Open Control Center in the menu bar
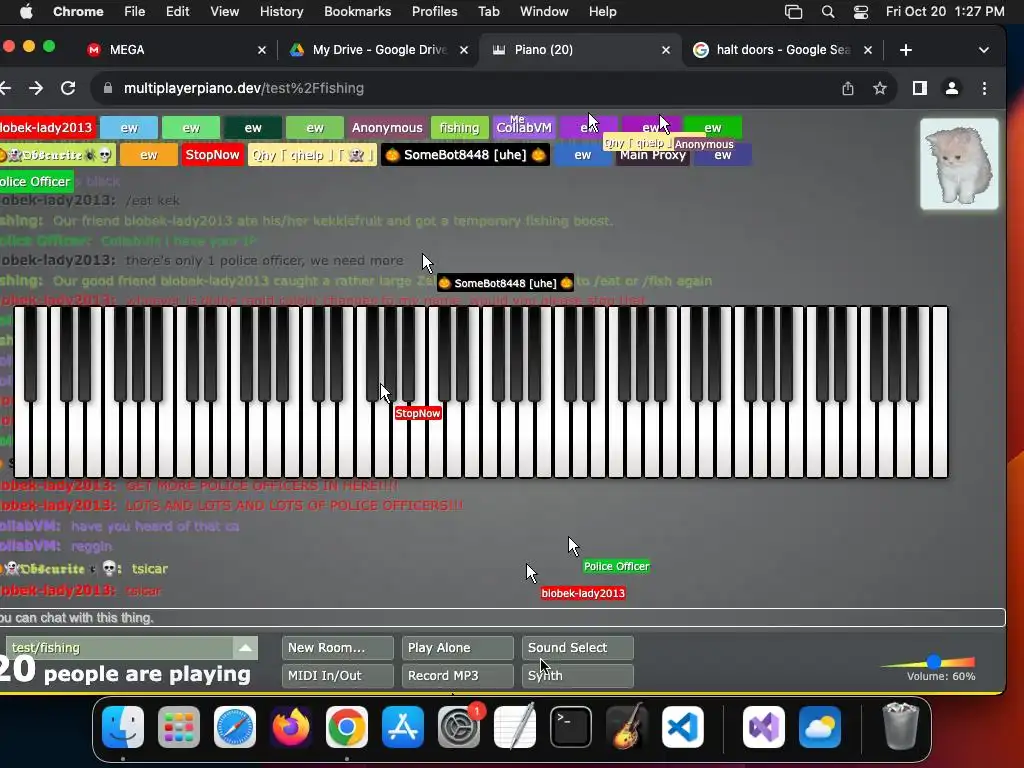Image resolution: width=1024 pixels, height=768 pixels. click(x=861, y=12)
